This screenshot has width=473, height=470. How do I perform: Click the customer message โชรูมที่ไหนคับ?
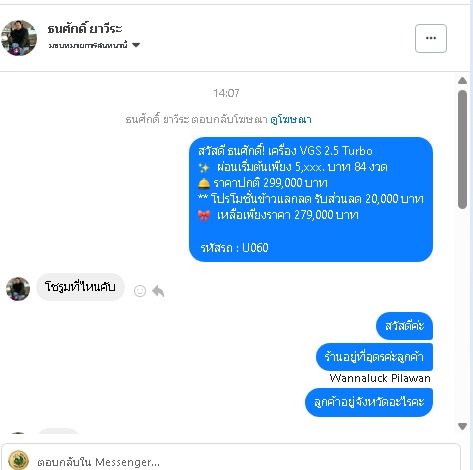[80, 287]
